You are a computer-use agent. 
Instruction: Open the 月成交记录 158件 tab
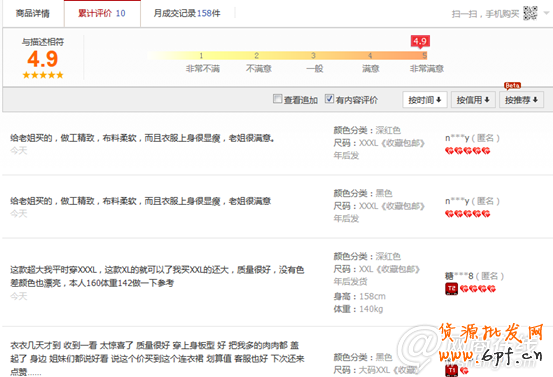(x=187, y=13)
